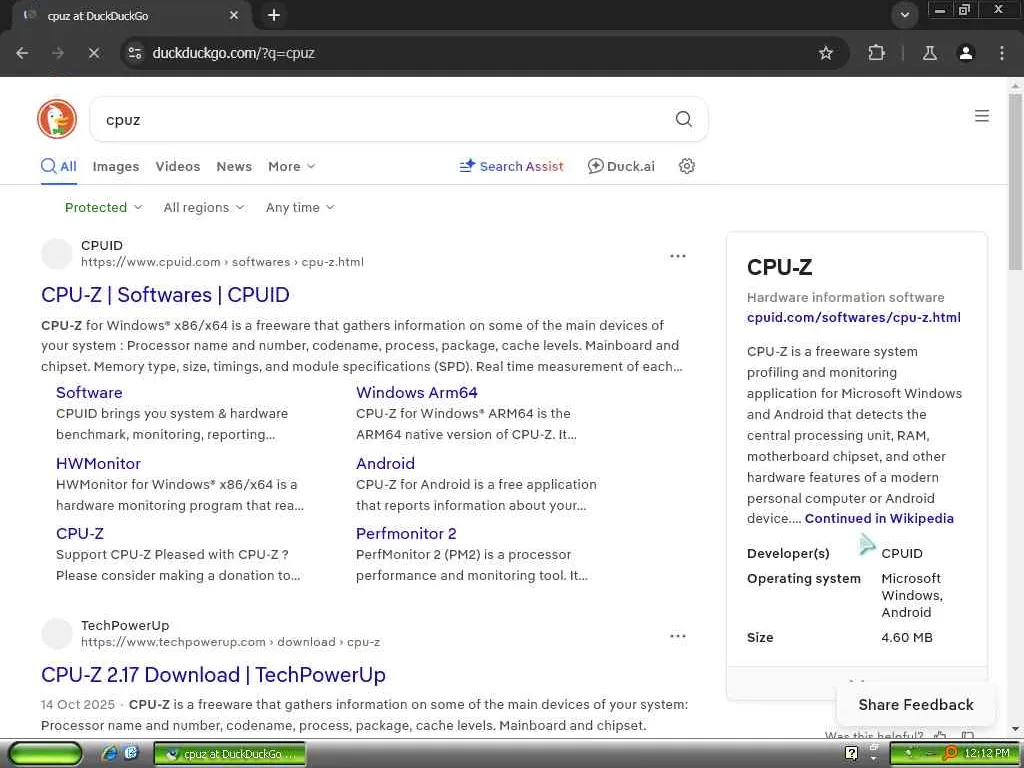This screenshot has width=1024, height=768.
Task: Open the HWMonitor sitelink
Action: 98,464
